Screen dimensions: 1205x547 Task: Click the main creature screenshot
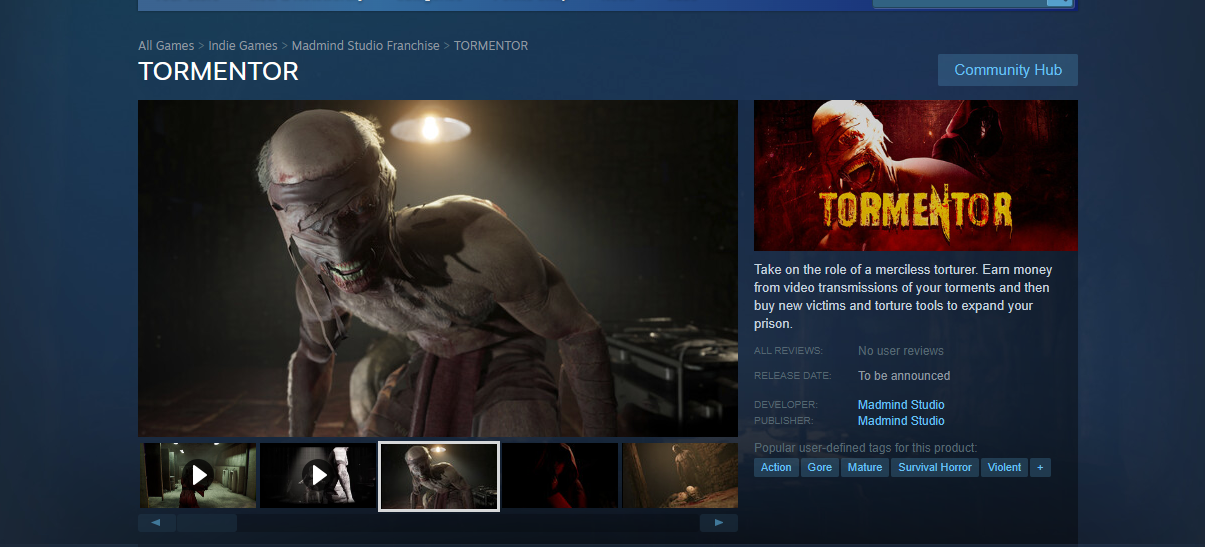pos(438,268)
